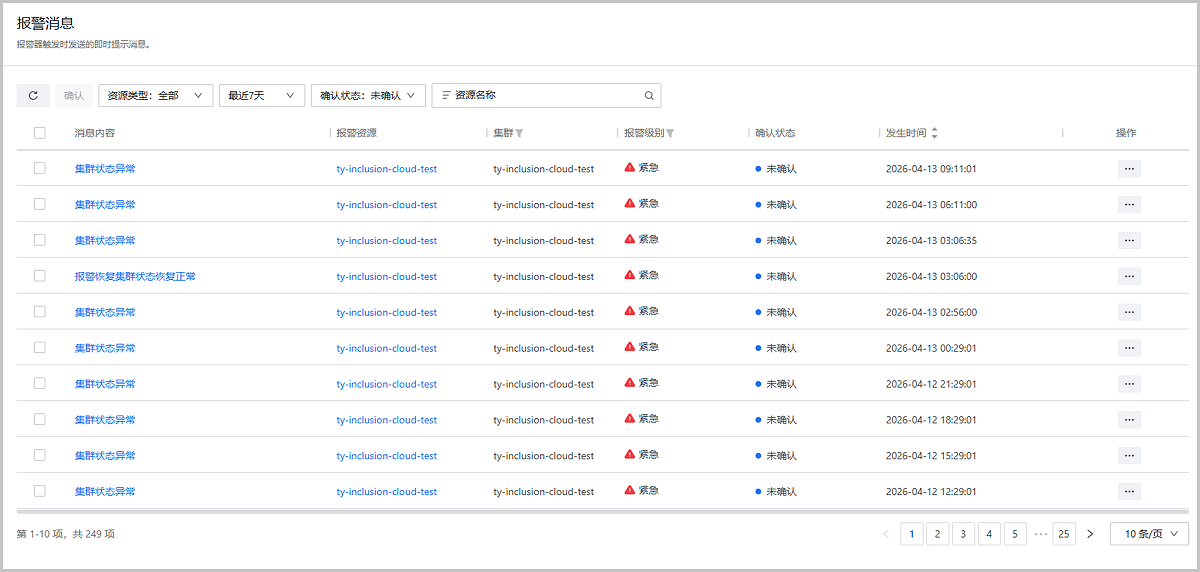Click the filter icon beside 集群 column
1200x572 pixels.
pos(519,133)
